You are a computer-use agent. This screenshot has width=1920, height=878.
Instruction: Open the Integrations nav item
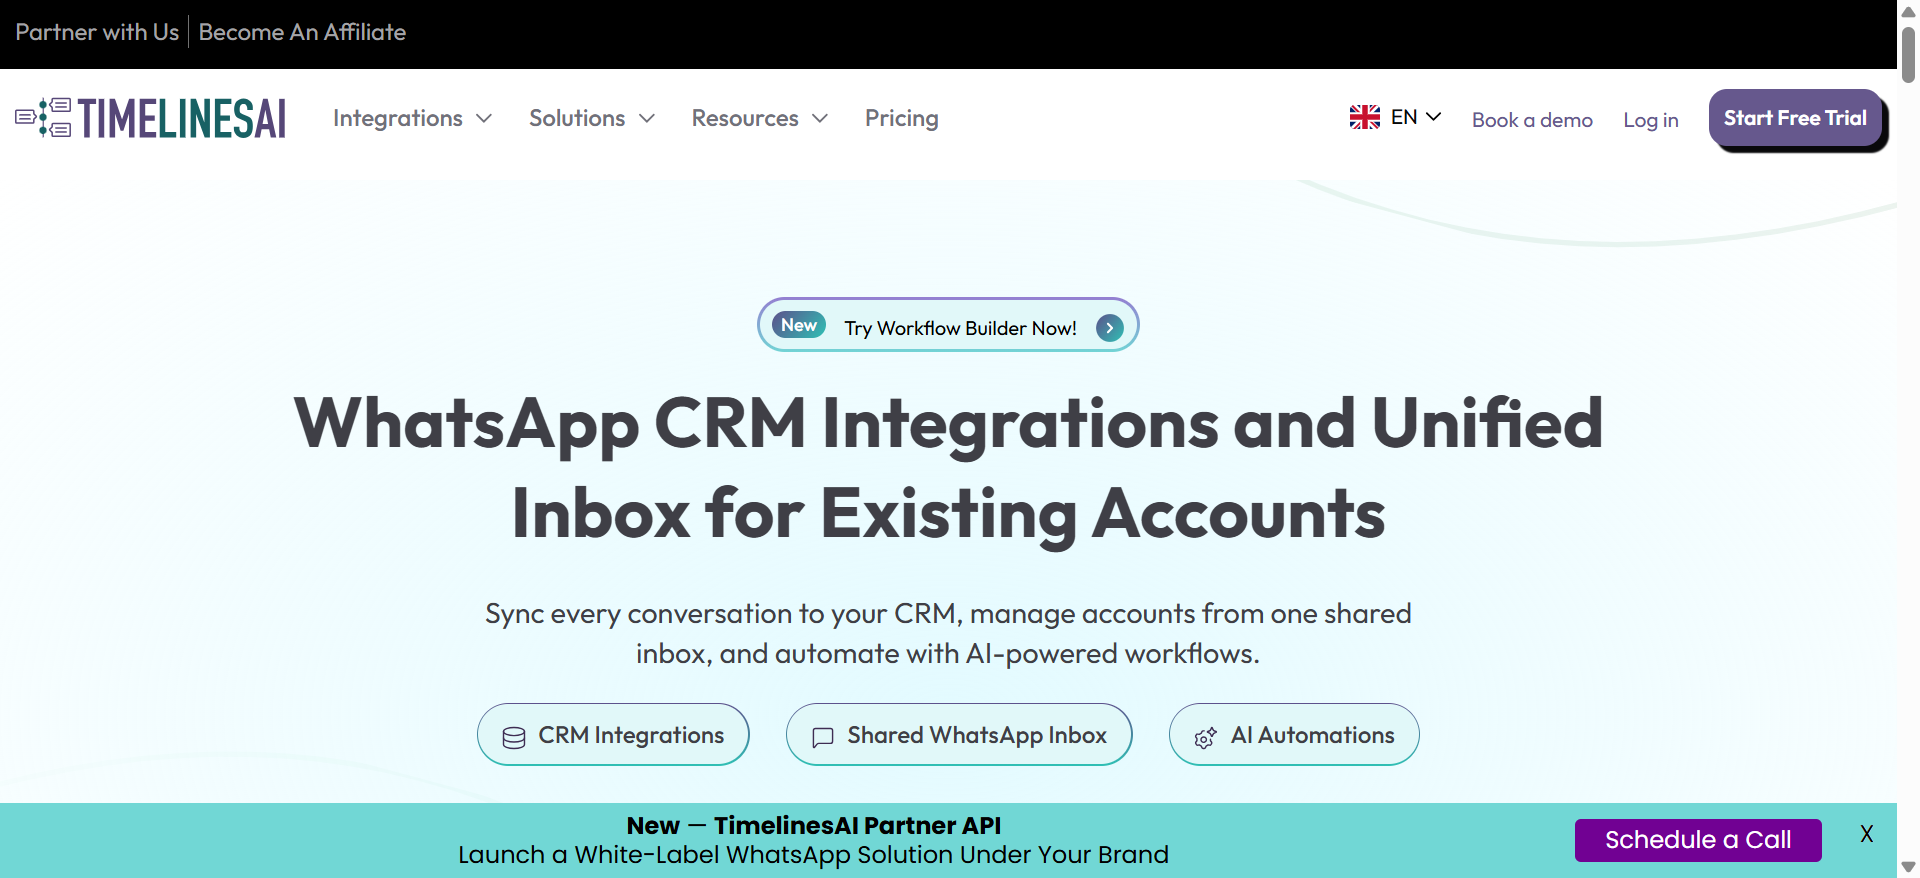click(398, 118)
